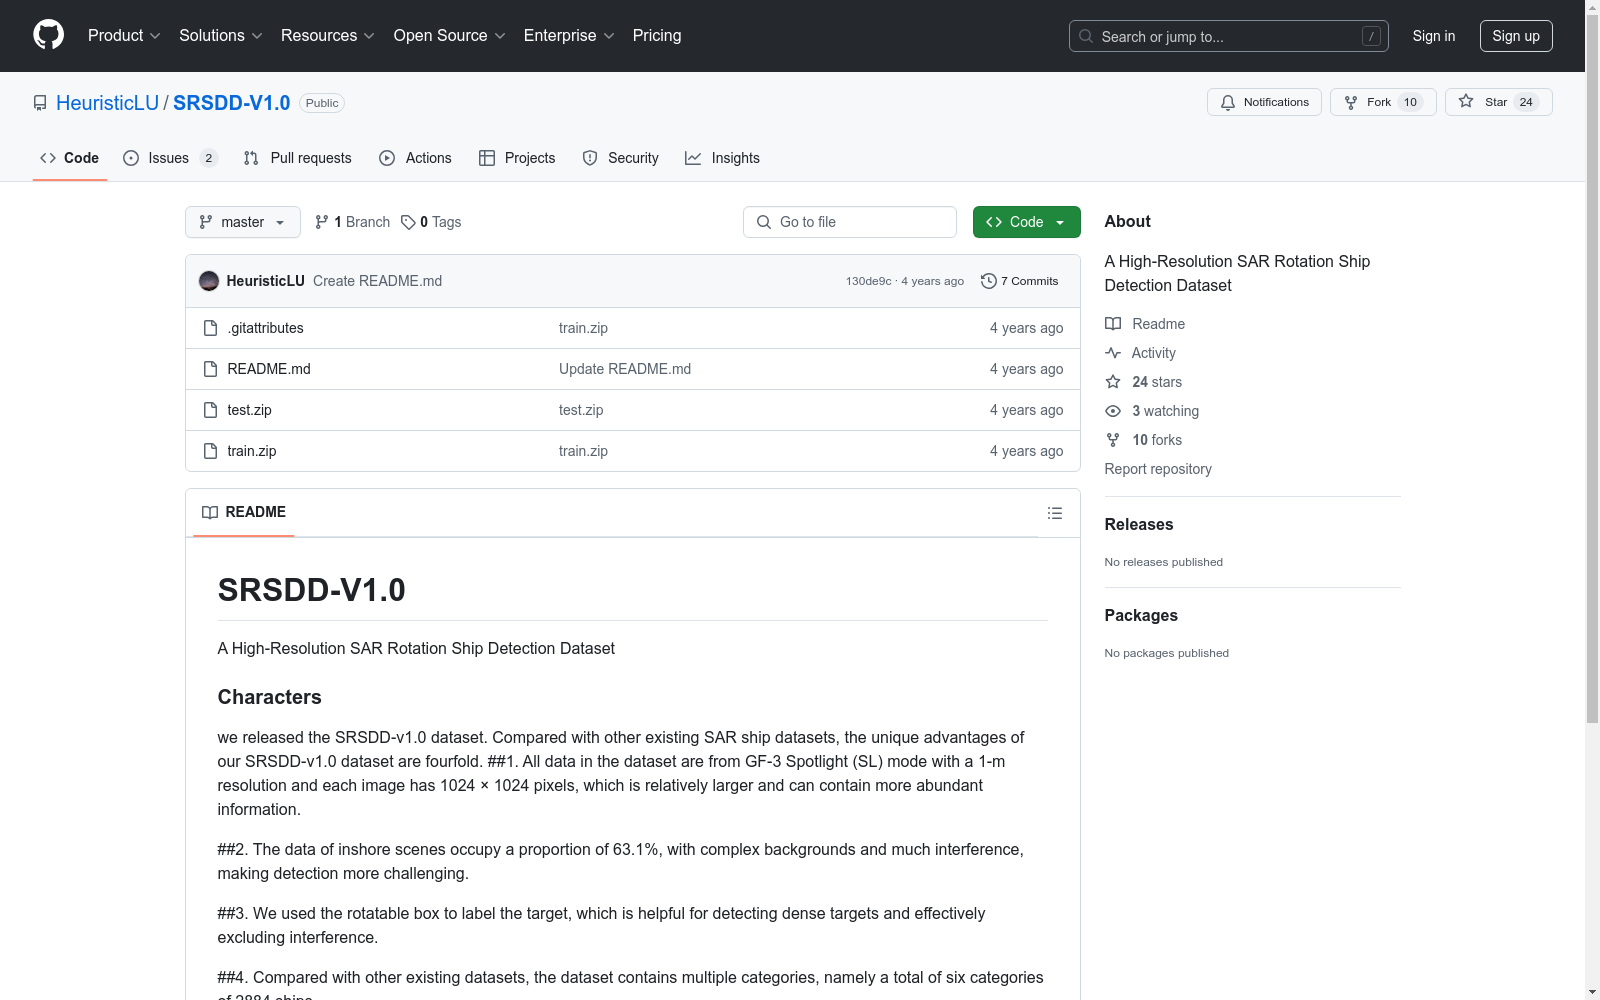Click the book icon next to Readme in About
The image size is (1600, 1000).
pos(1113,324)
